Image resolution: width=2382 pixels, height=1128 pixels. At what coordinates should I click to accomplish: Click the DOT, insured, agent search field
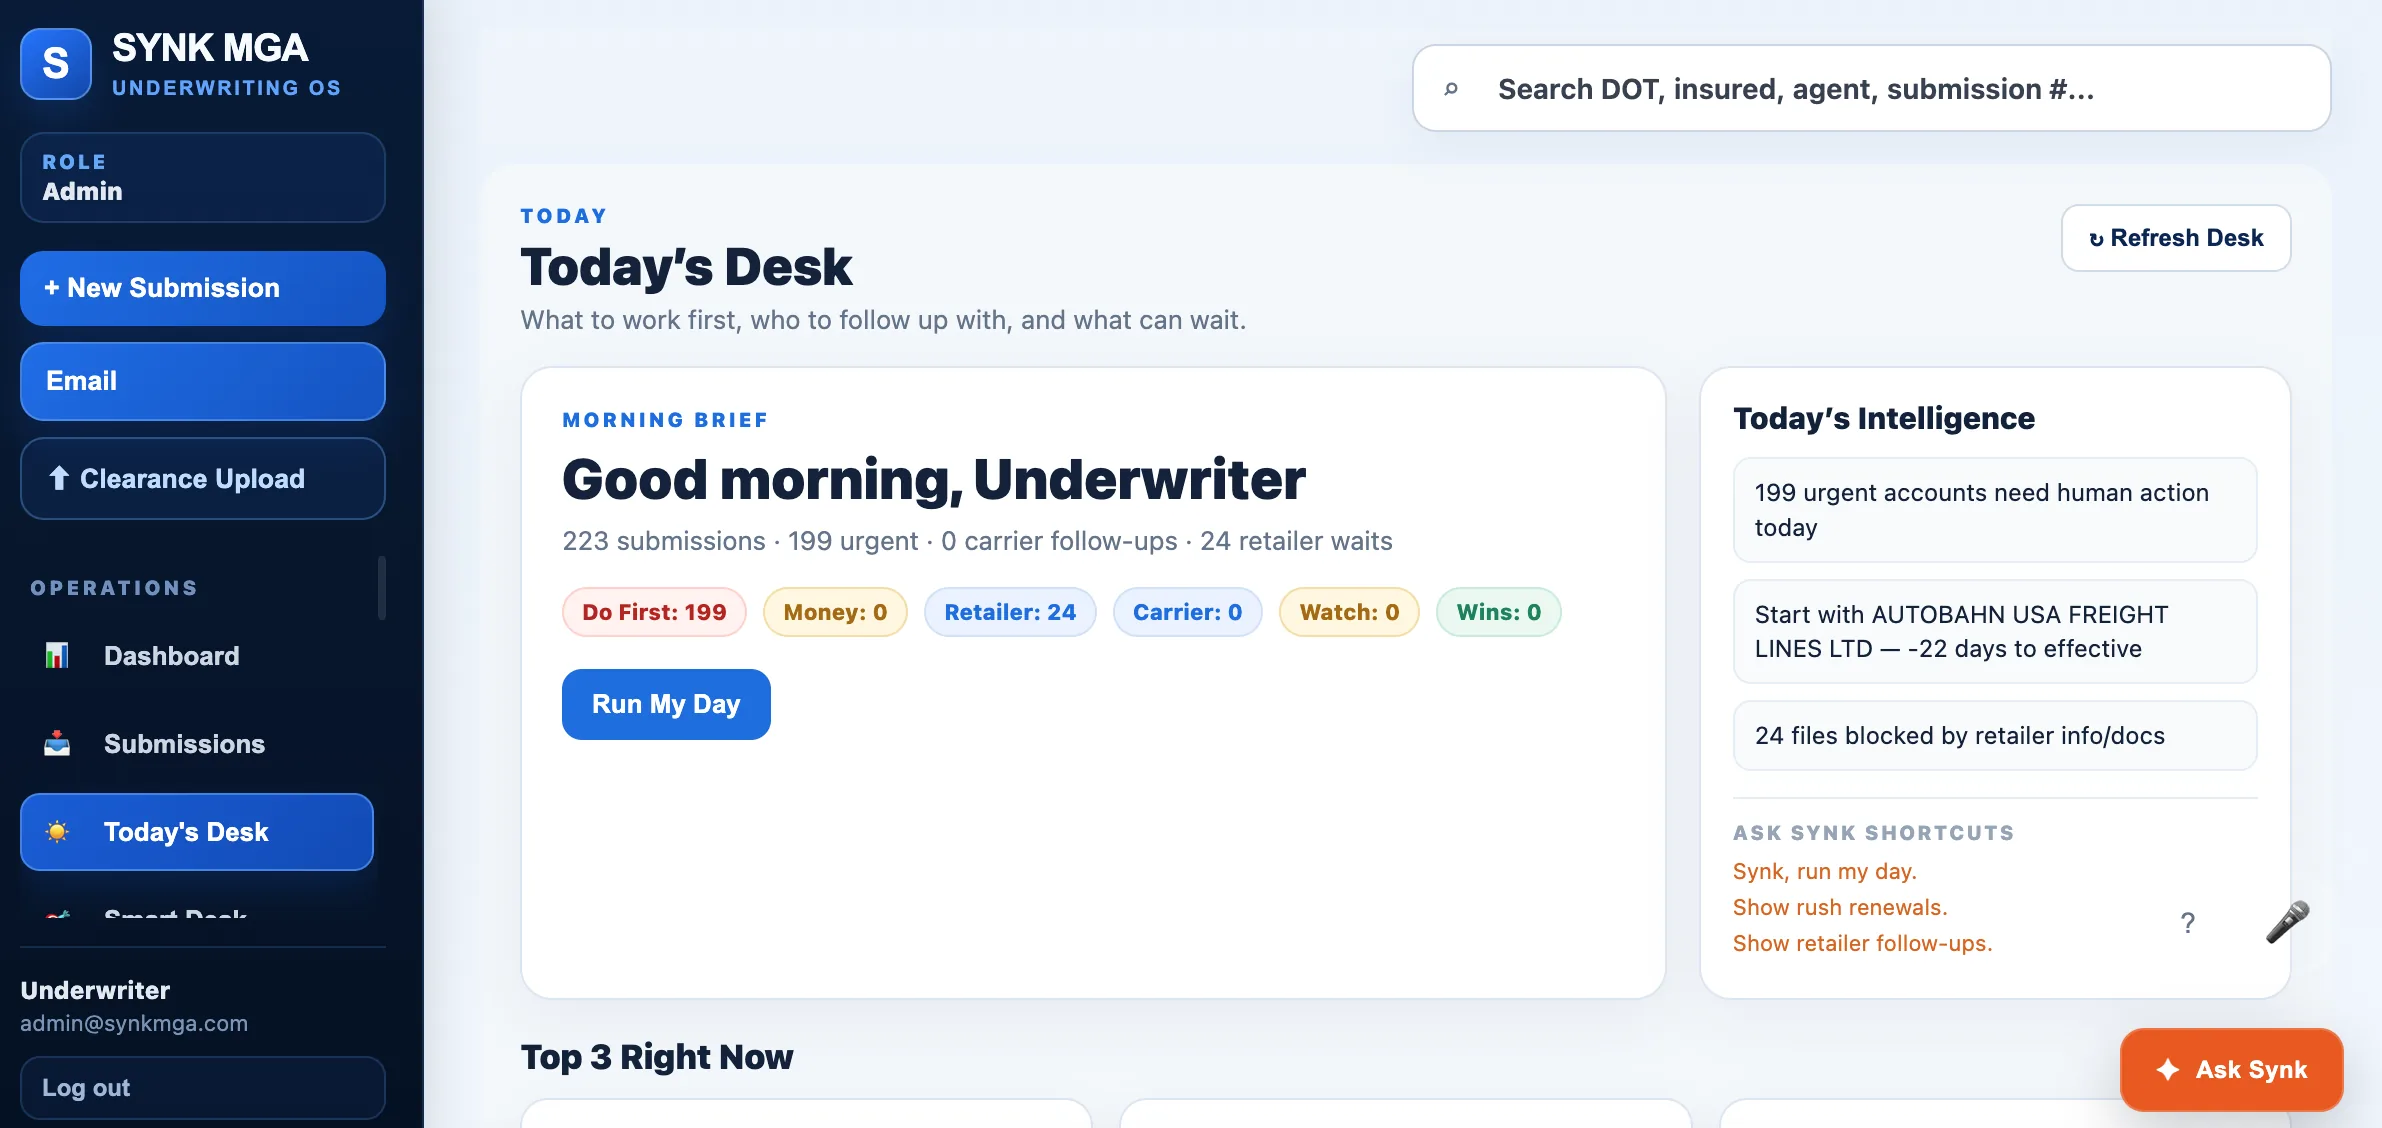(1871, 88)
